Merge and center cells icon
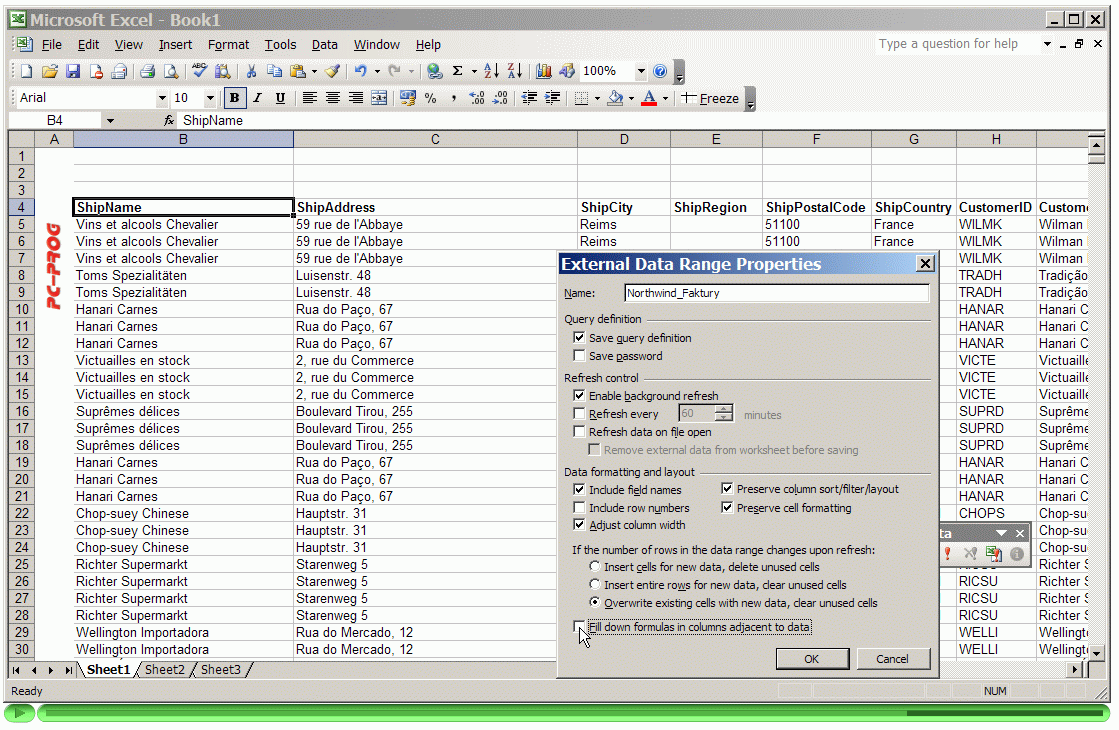 [x=379, y=98]
